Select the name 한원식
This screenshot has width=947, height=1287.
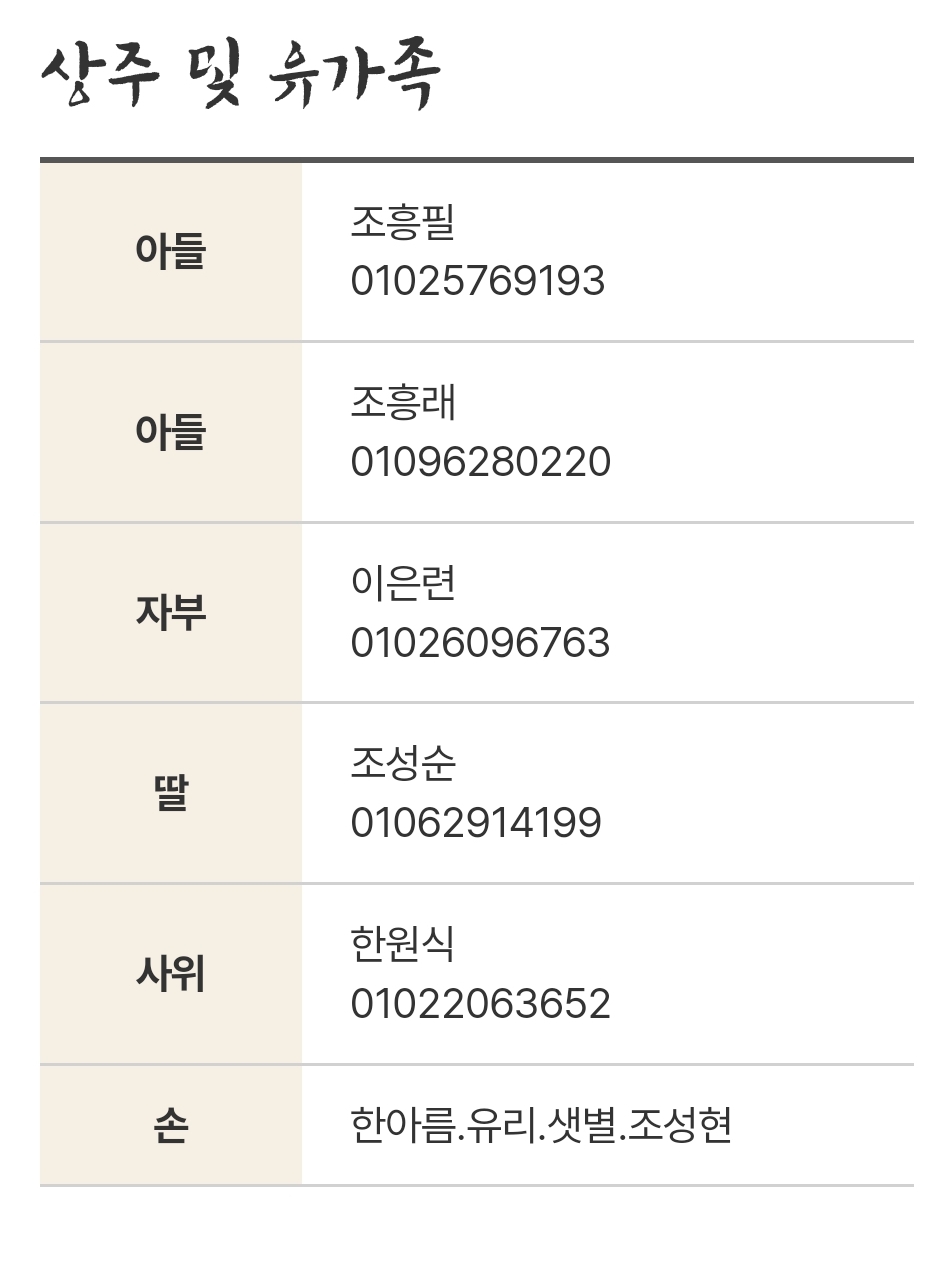[x=402, y=944]
